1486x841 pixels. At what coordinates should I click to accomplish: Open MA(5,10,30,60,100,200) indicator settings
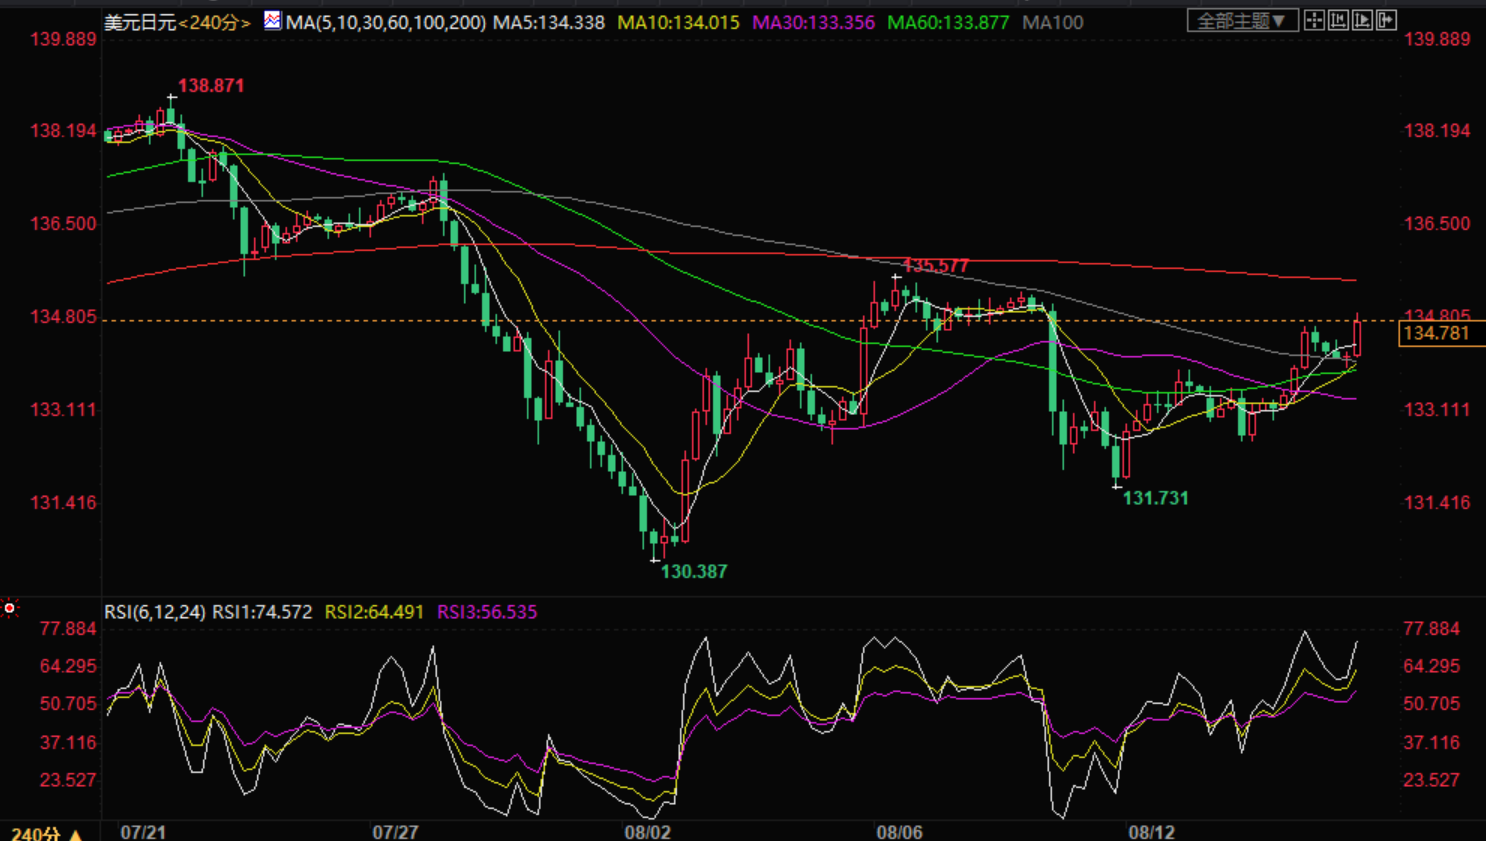coord(386,22)
